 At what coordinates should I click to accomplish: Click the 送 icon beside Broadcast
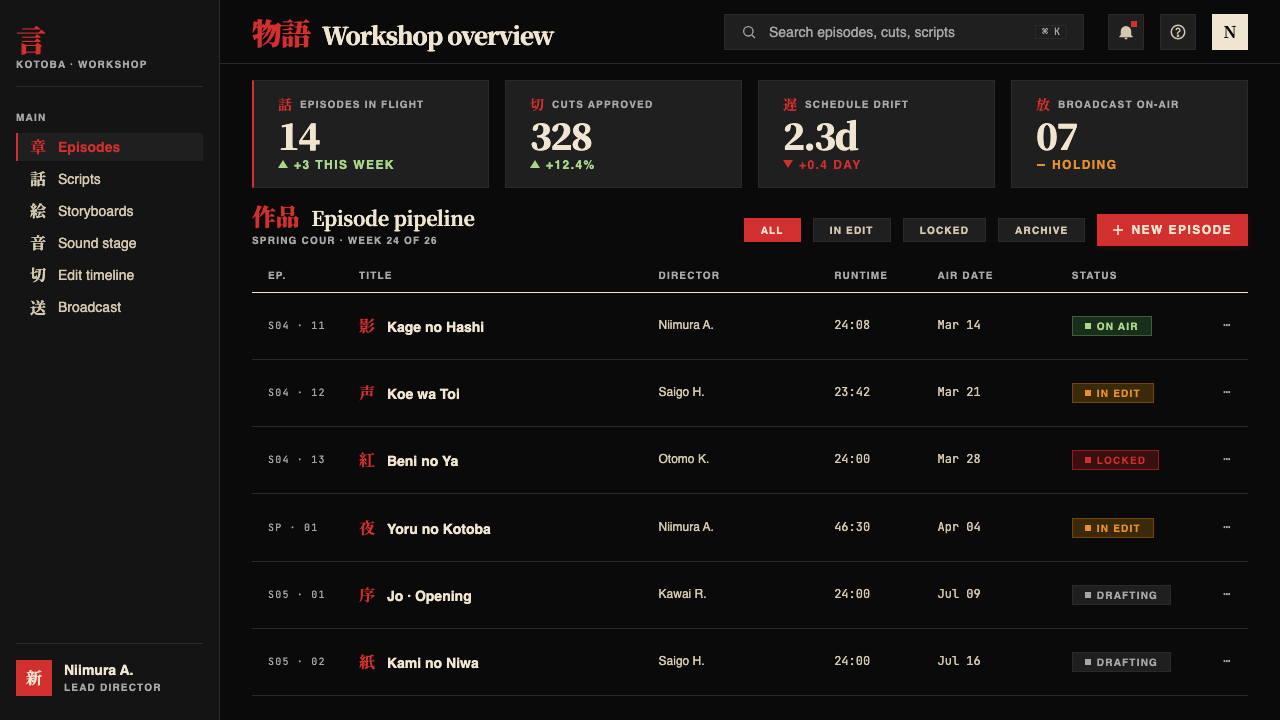38,307
